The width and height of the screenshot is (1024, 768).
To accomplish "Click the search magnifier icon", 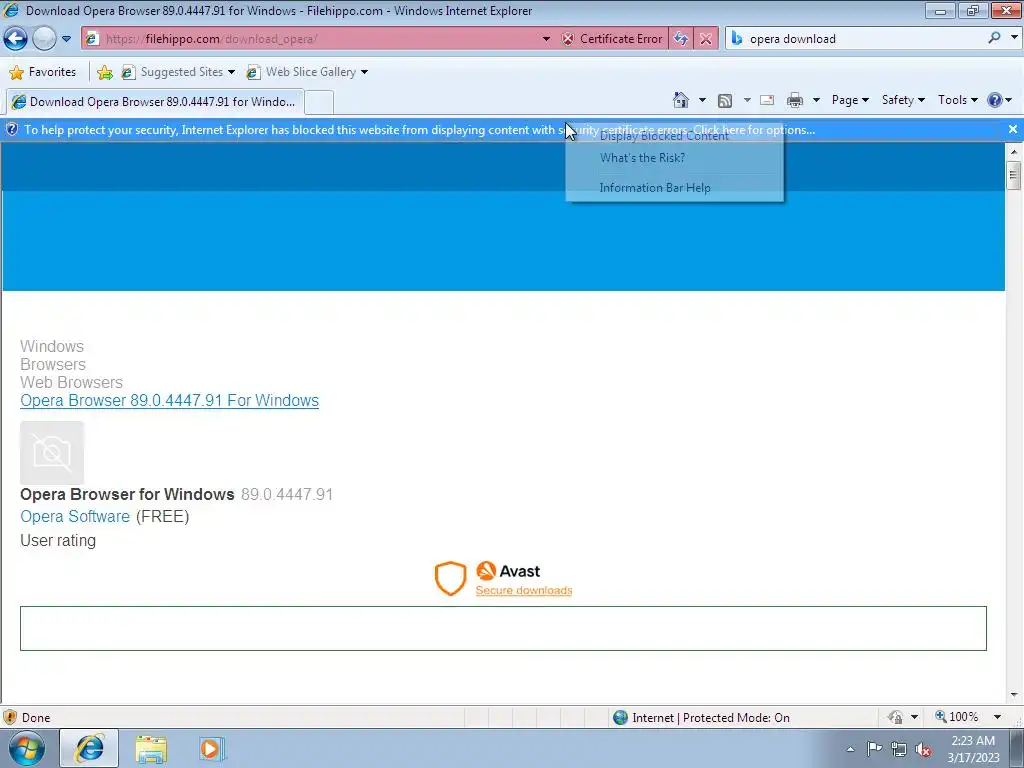I will coord(995,38).
